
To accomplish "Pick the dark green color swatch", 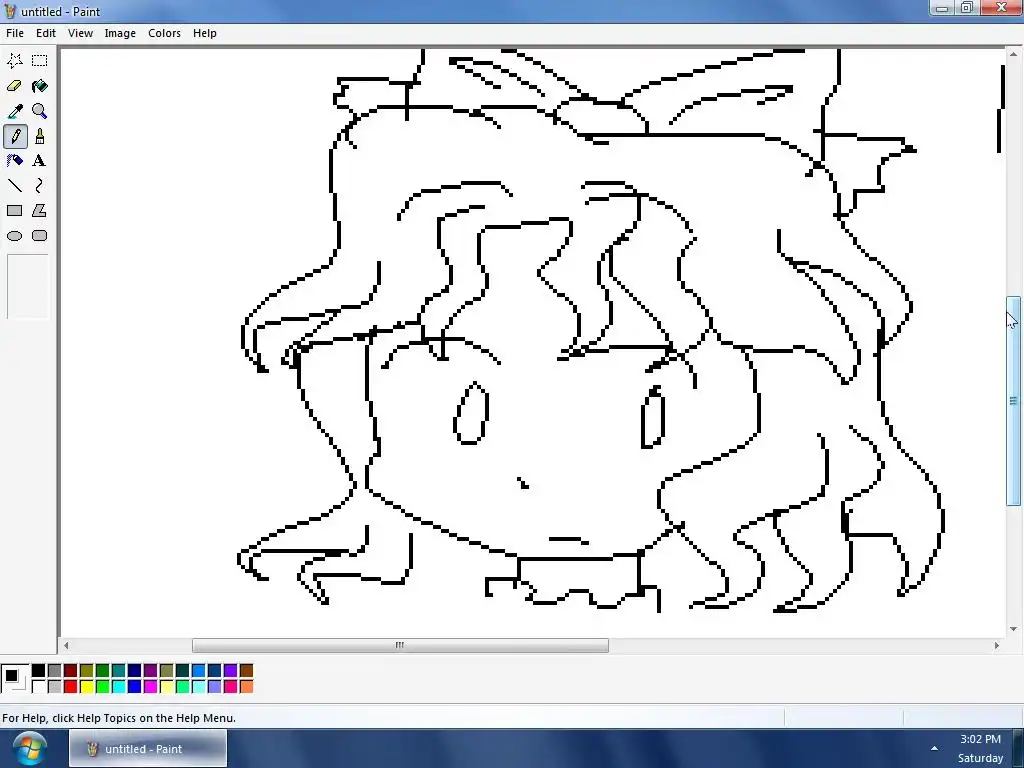I will point(103,671).
